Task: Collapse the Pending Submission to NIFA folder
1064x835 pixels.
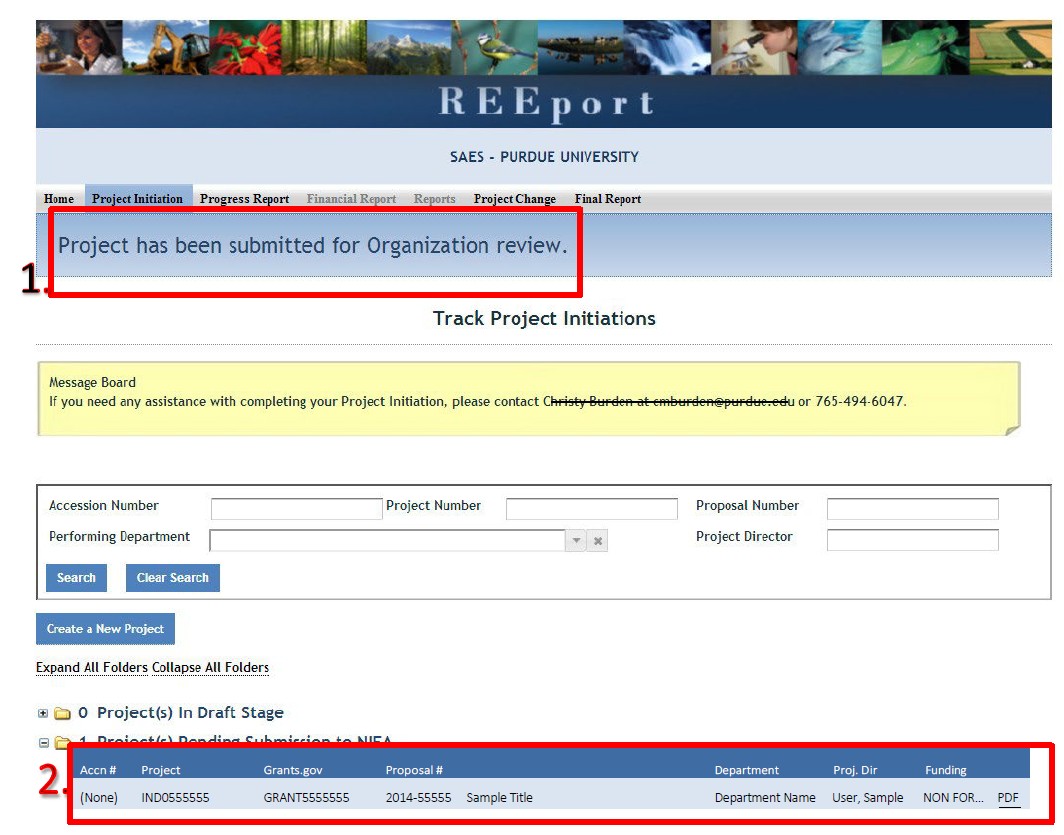Action: coord(42,743)
